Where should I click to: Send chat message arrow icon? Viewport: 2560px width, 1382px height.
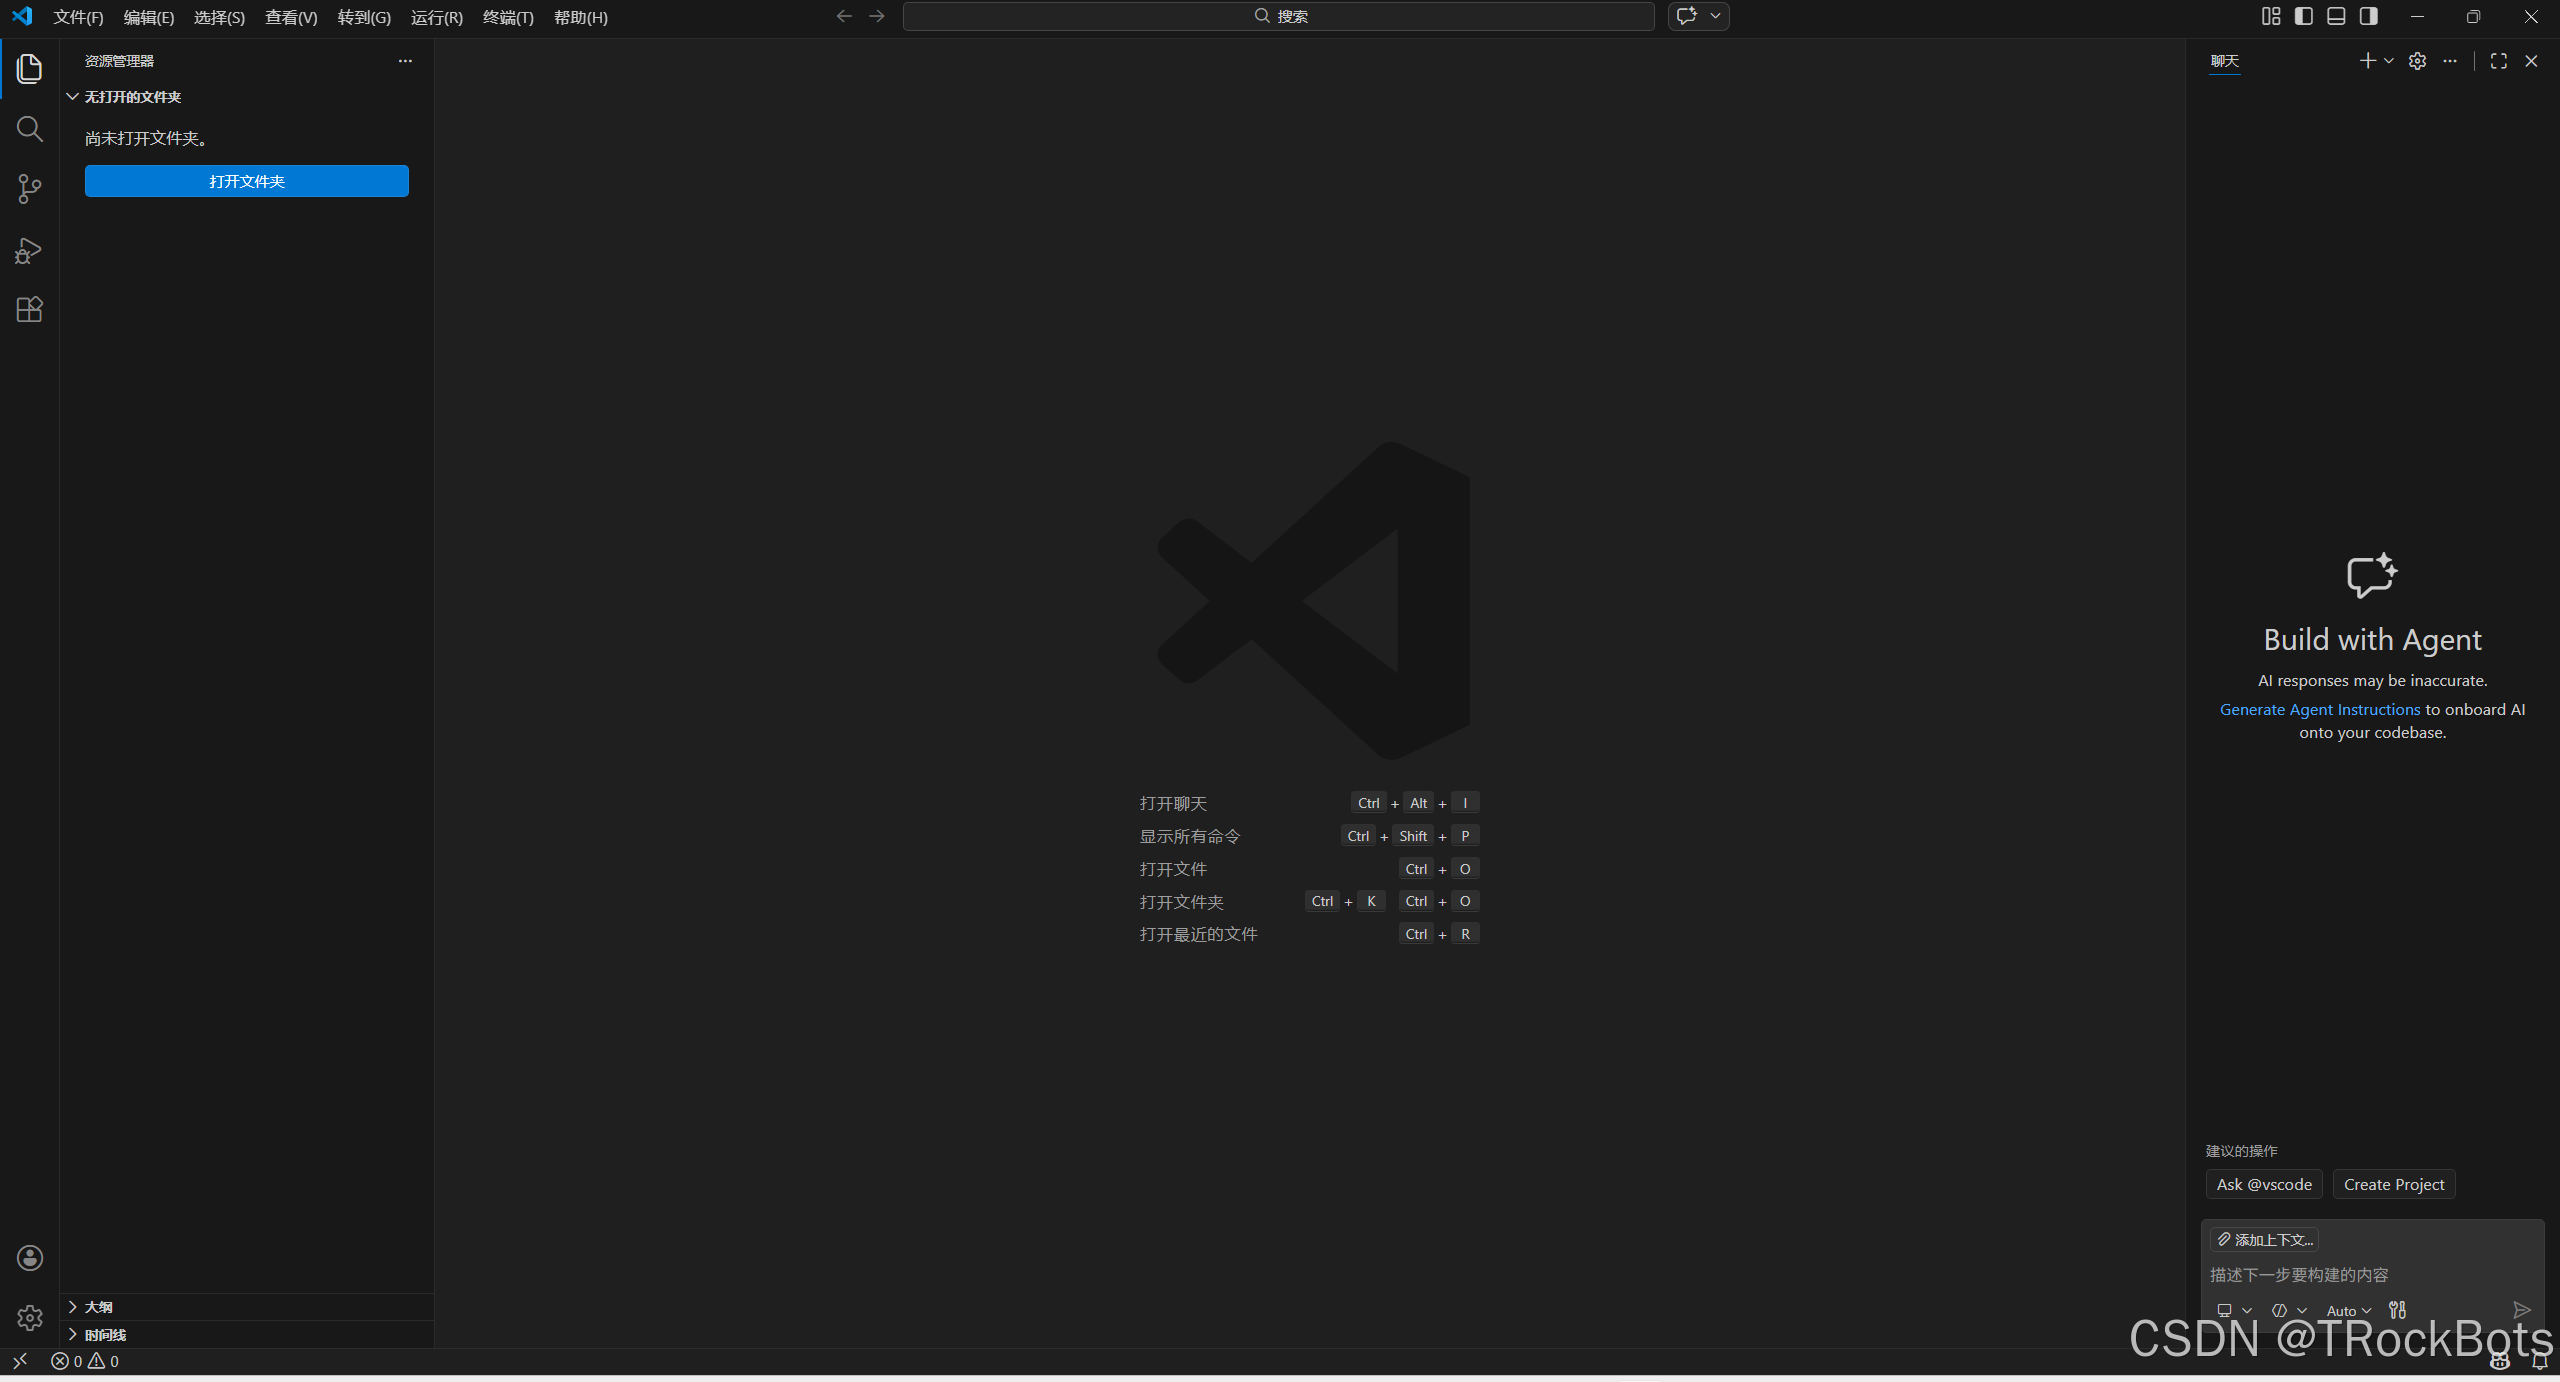coord(2521,1310)
